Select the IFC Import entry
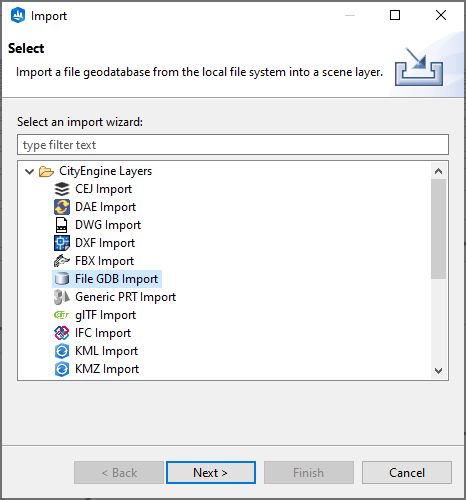 click(x=103, y=333)
